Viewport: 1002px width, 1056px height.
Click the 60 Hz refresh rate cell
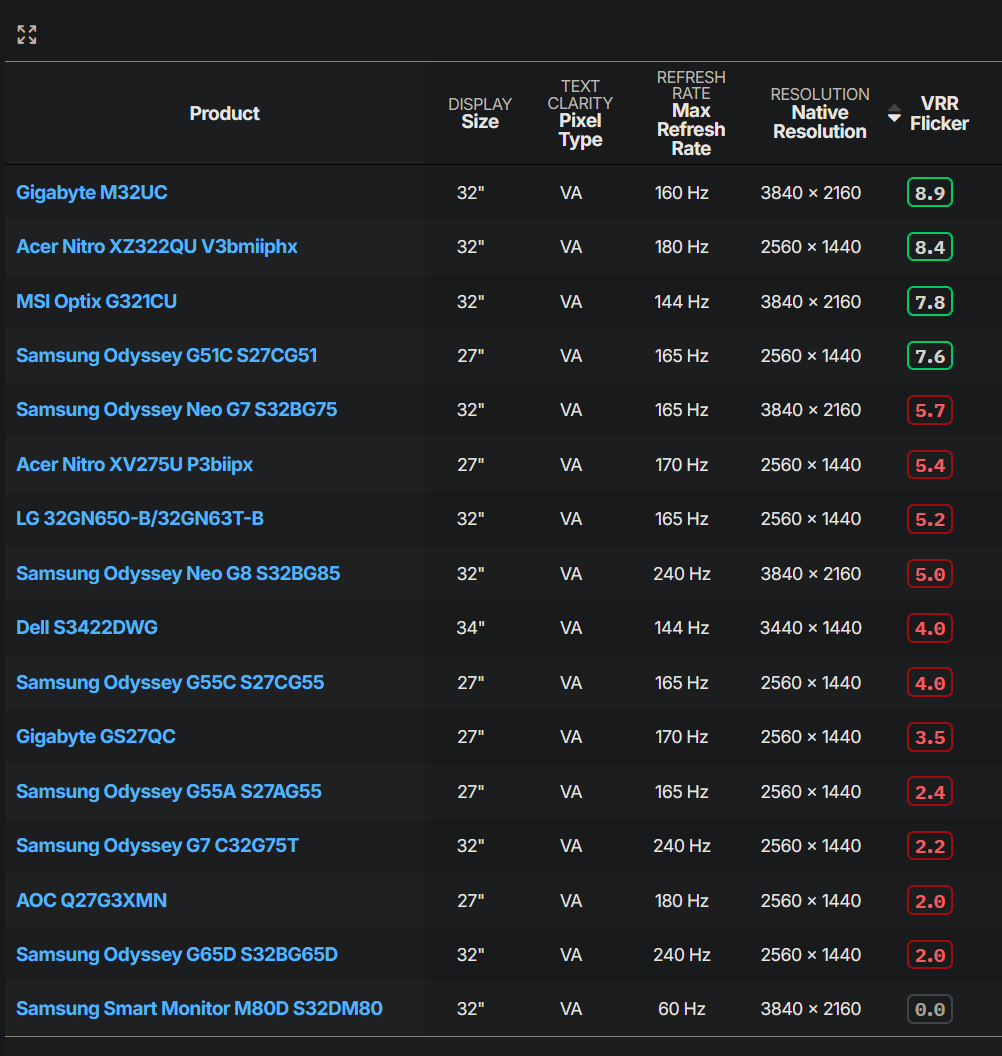pos(681,1009)
